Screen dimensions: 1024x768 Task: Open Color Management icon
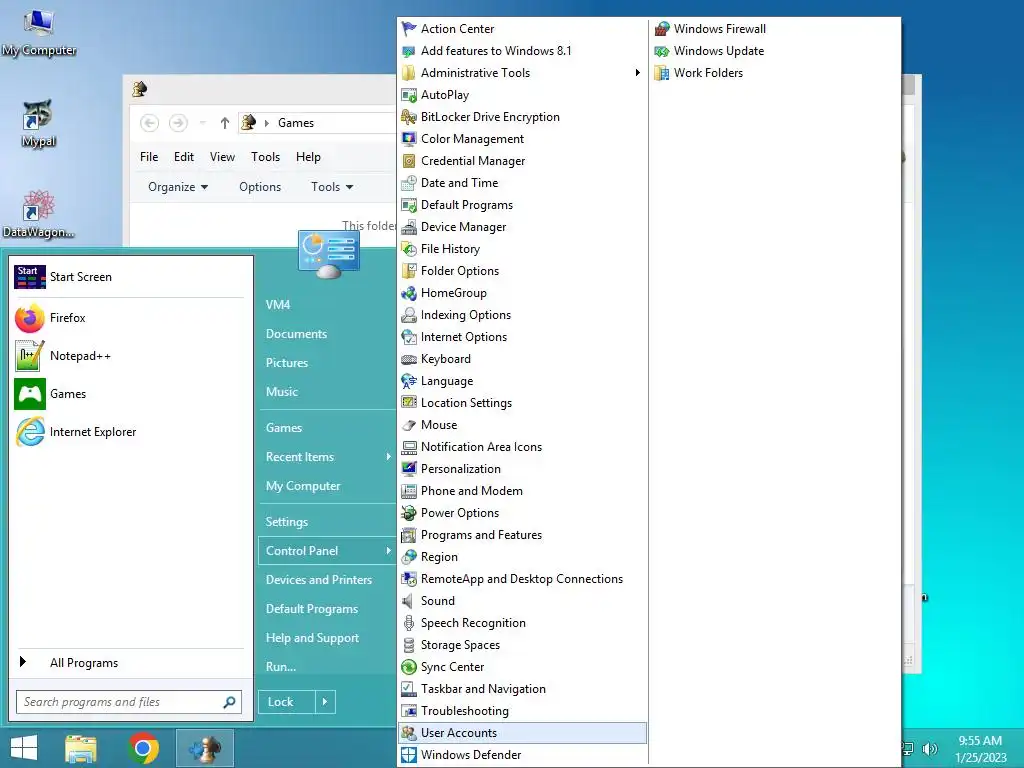pyautogui.click(x=409, y=138)
